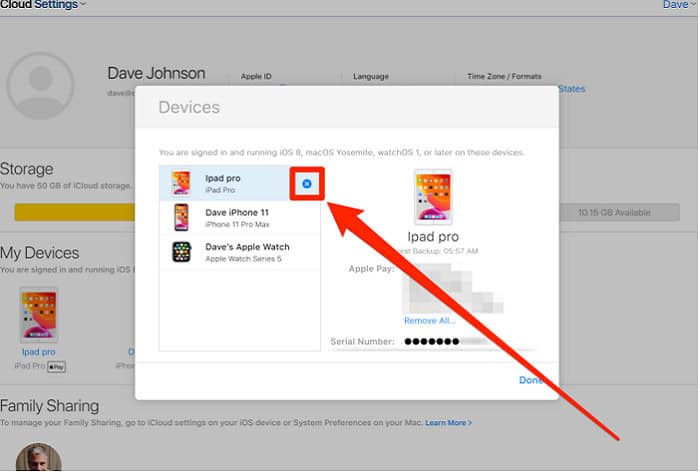Open Ipad pro thumbnail under My Devices
The width and height of the screenshot is (700, 472).
point(39,315)
